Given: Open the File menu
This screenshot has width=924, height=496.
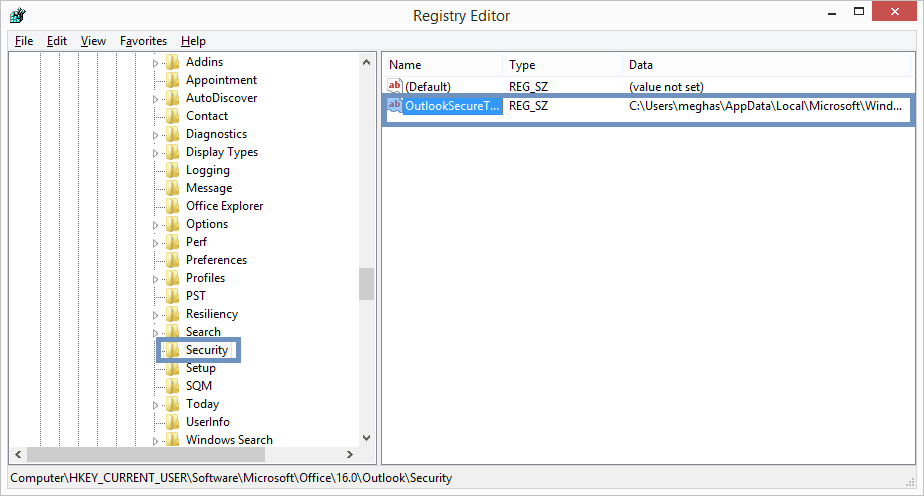Looking at the screenshot, I should pyautogui.click(x=24, y=41).
